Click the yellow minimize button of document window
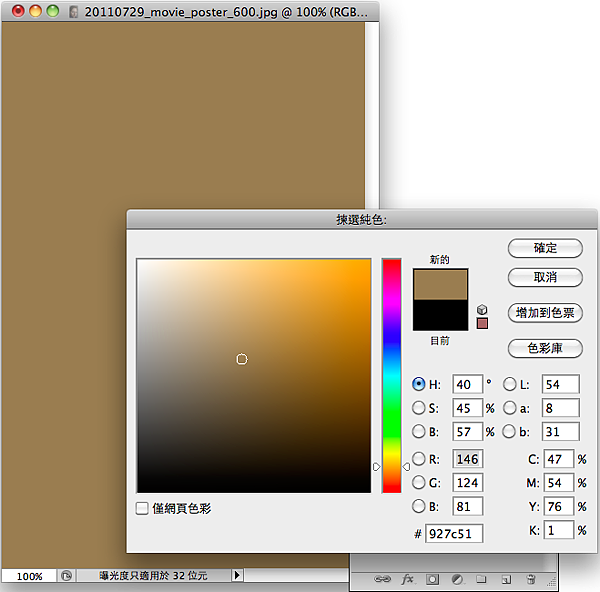Viewport: 600px width, 592px height. tap(35, 11)
